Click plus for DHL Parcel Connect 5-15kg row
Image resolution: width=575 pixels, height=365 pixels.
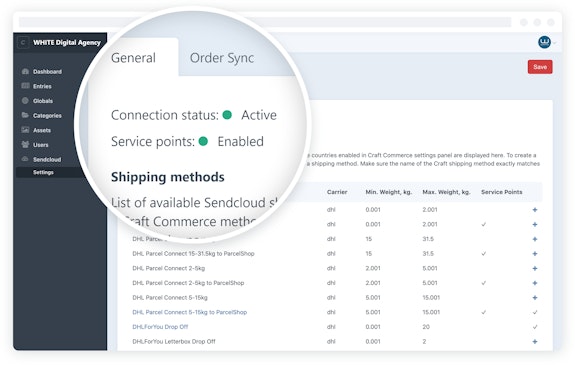tap(535, 298)
